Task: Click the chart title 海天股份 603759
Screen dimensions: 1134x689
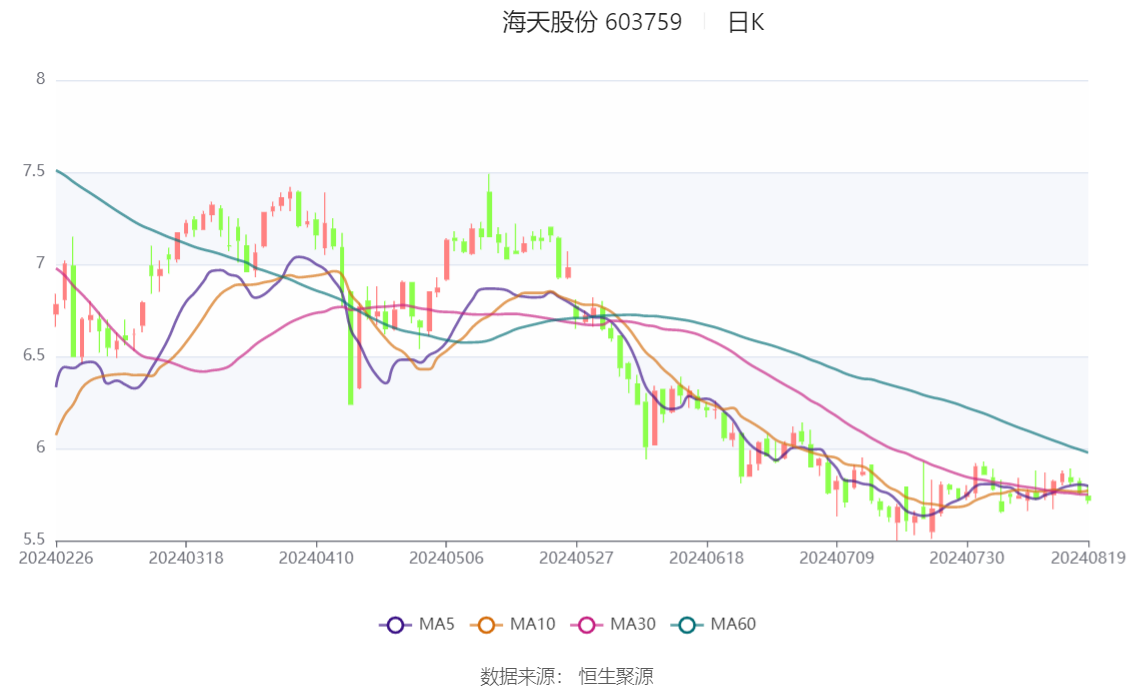Action: [x=592, y=22]
